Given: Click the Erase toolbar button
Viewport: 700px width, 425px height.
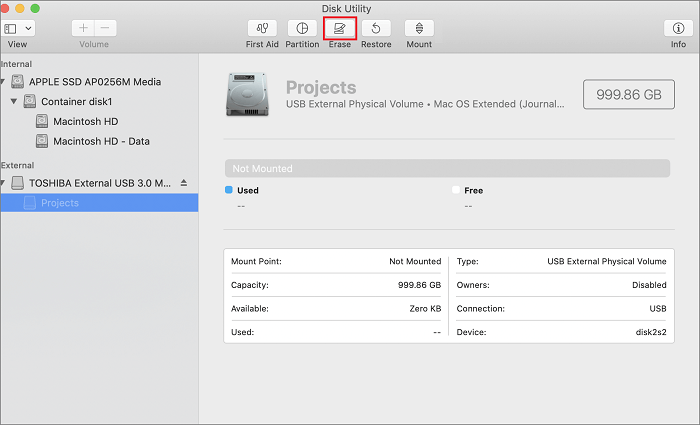Looking at the screenshot, I should 340,29.
